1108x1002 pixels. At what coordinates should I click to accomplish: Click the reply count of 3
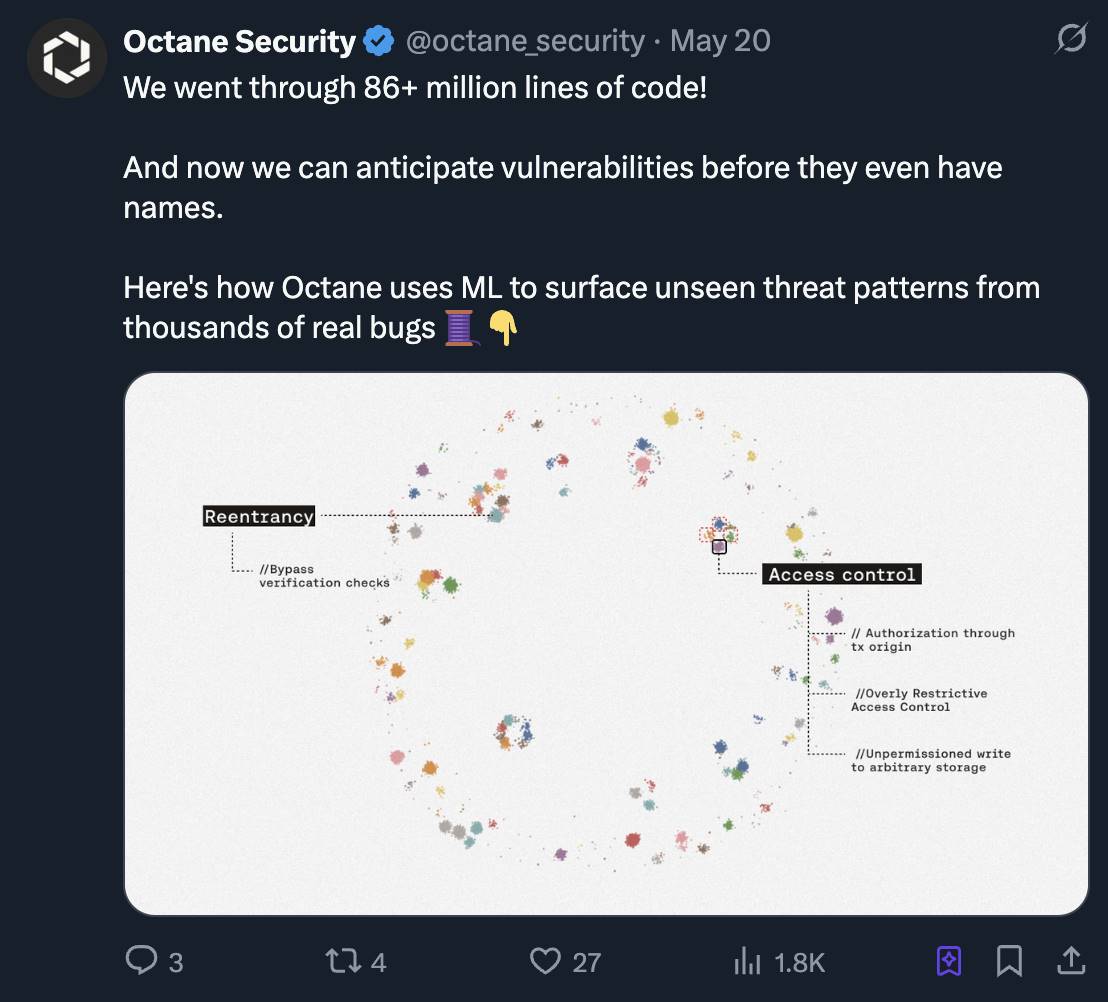tap(176, 962)
